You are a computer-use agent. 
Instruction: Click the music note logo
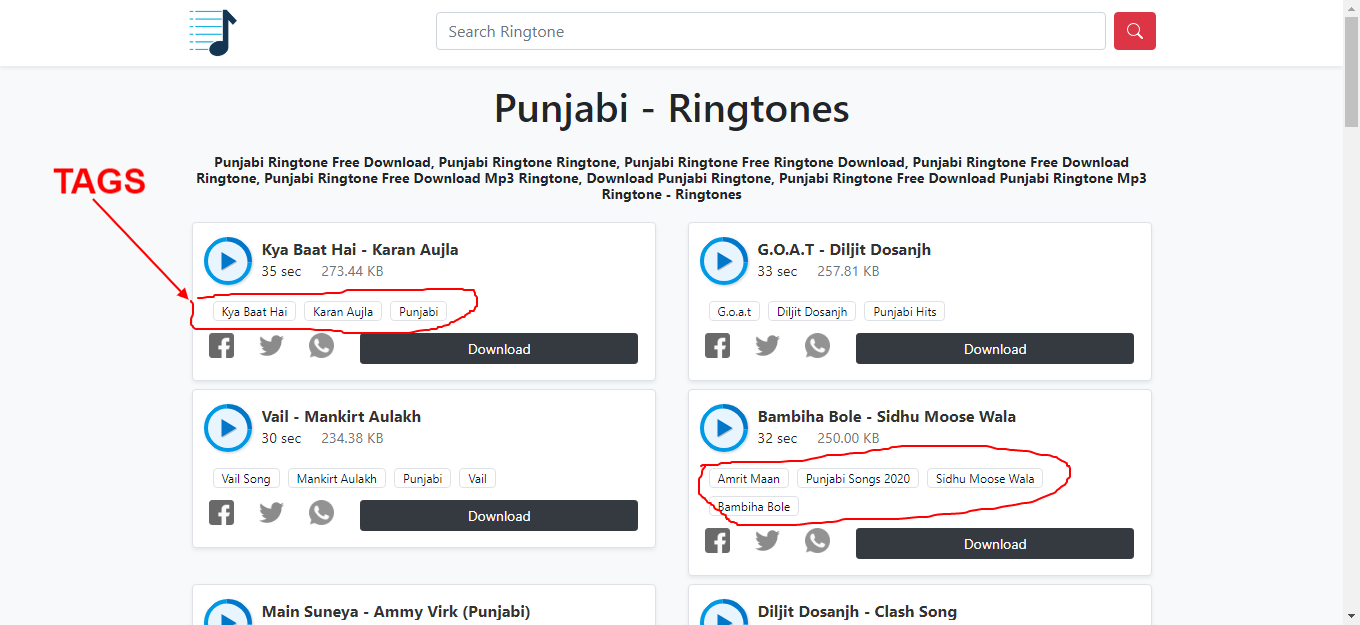(x=211, y=31)
